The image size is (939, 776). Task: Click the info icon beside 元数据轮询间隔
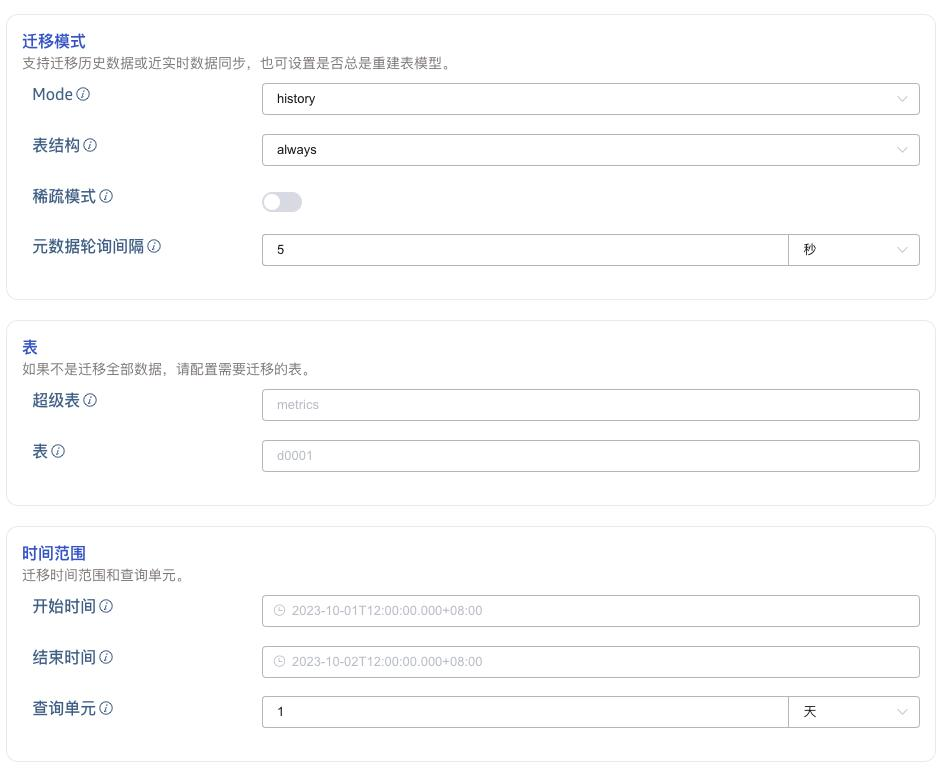click(154, 246)
